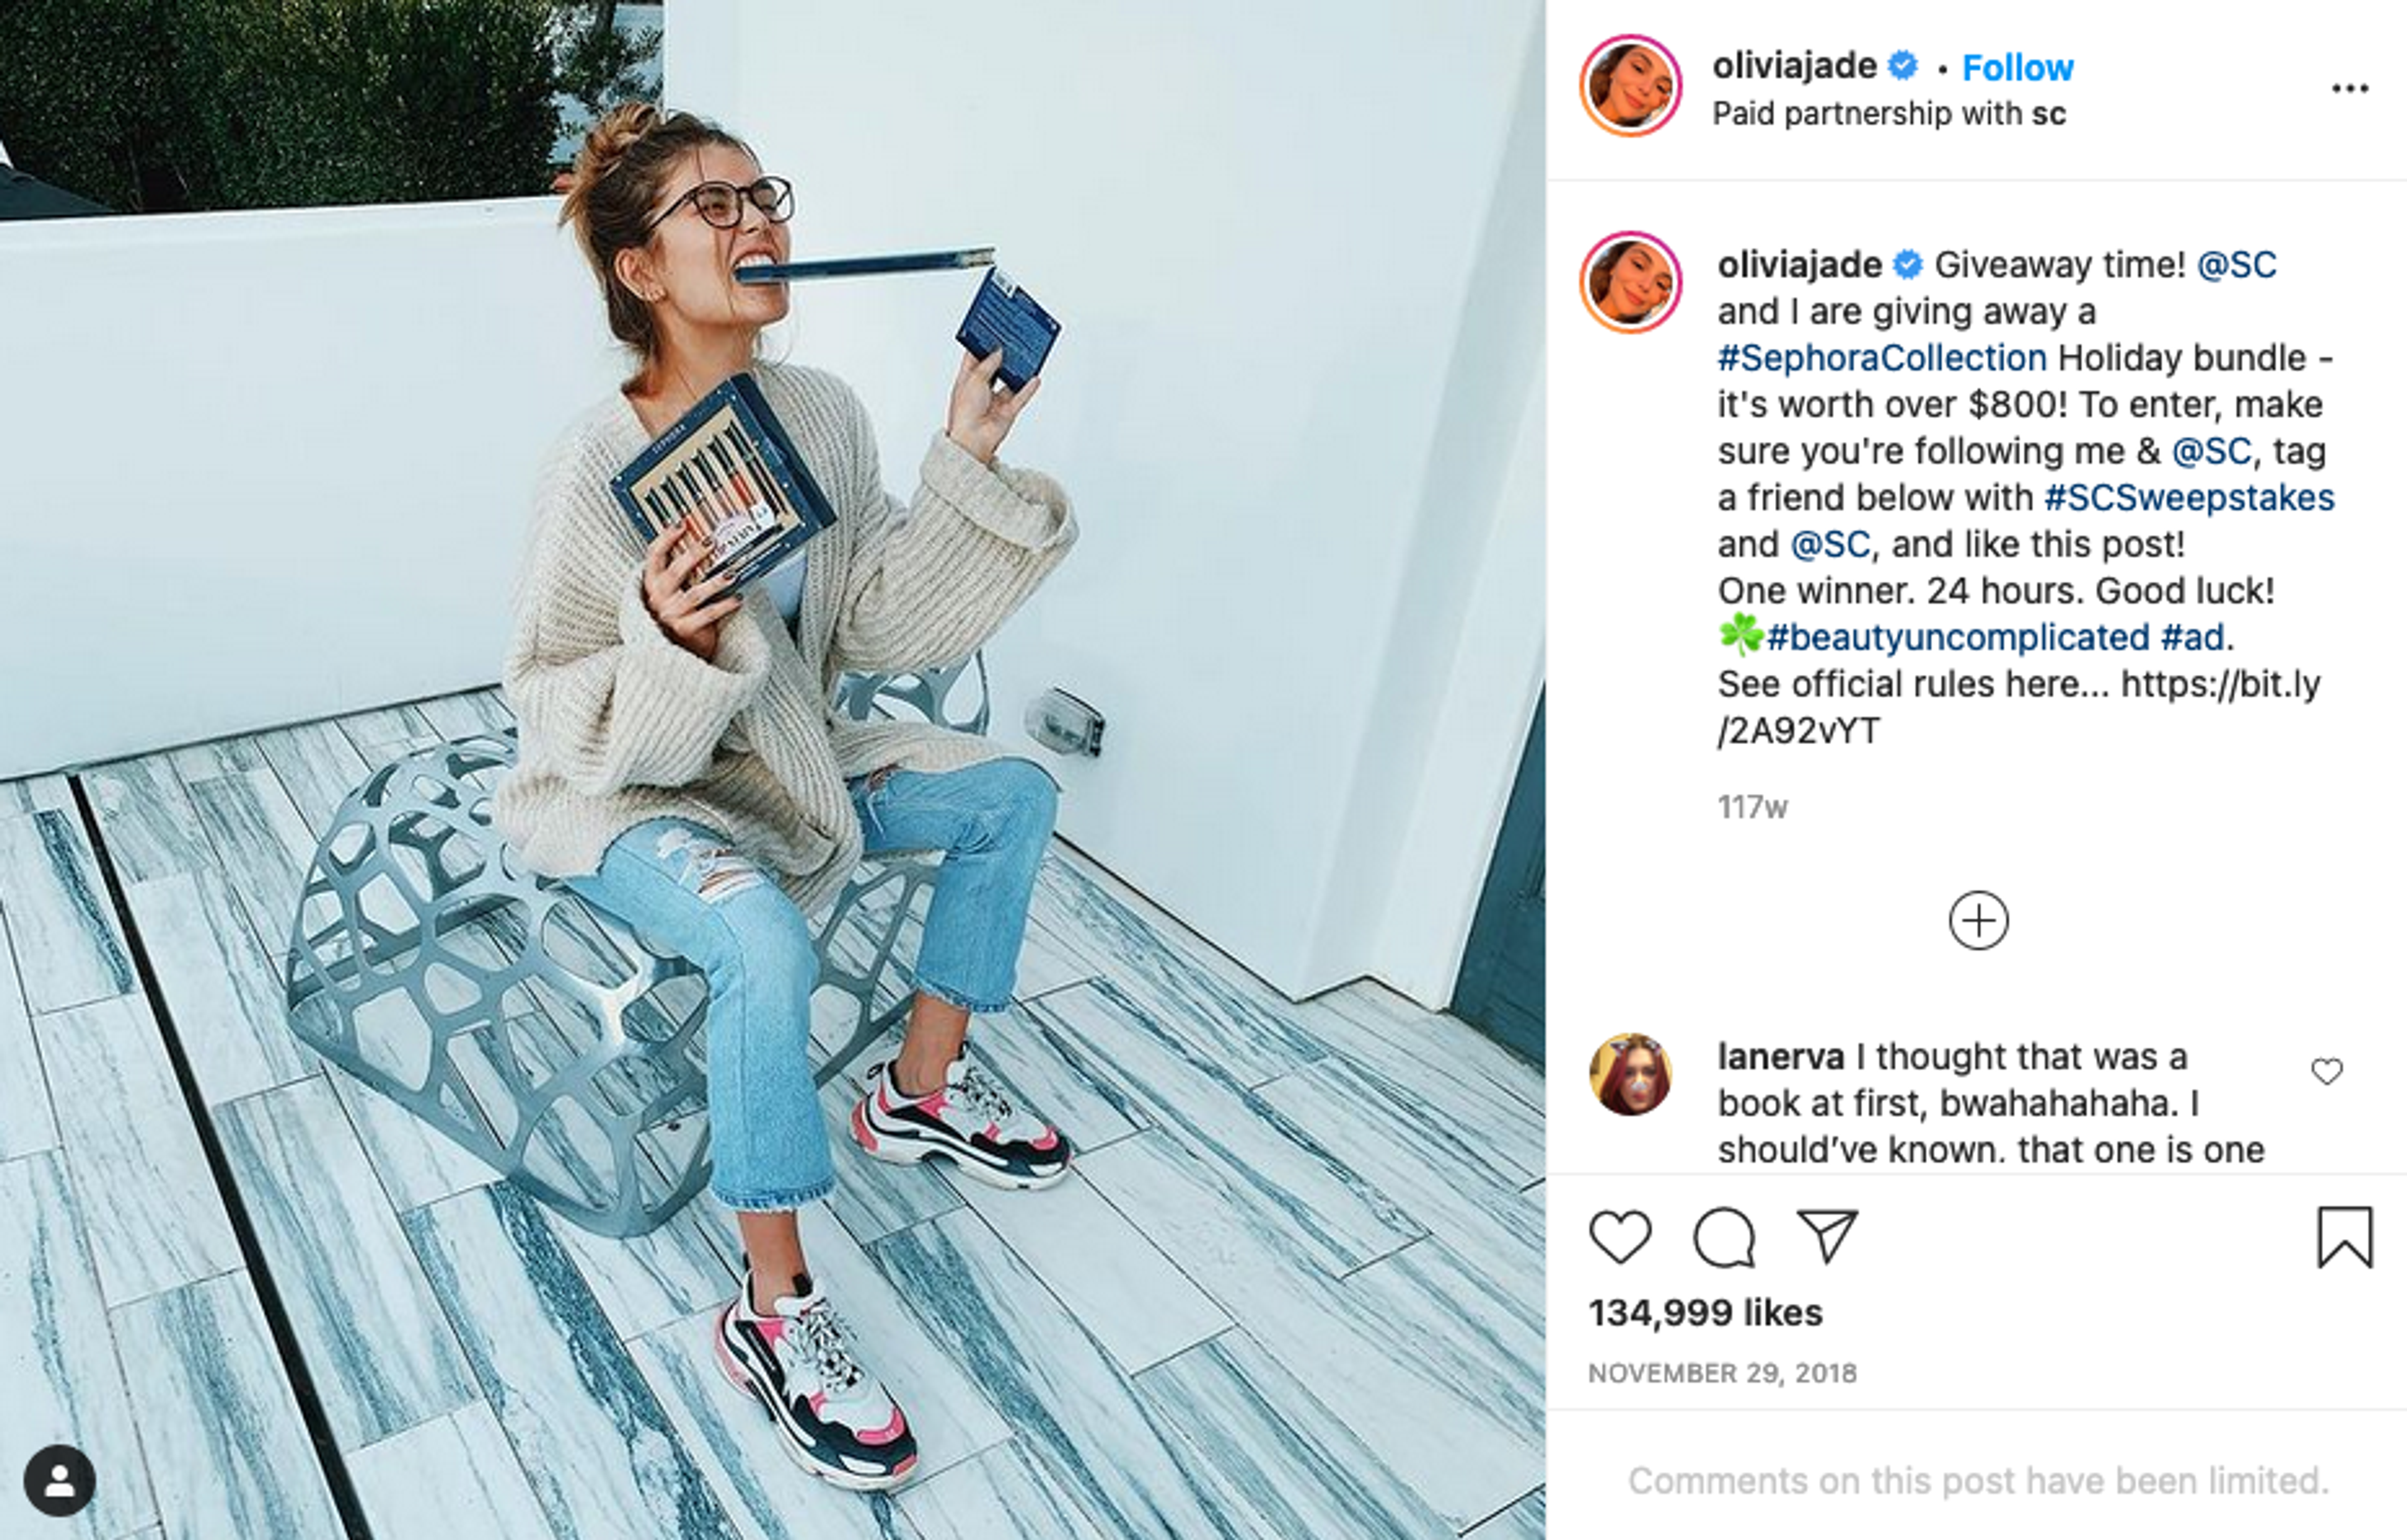This screenshot has height=1540, width=2407.
Task: Open the comment bubble icon
Action: pyautogui.click(x=1725, y=1237)
